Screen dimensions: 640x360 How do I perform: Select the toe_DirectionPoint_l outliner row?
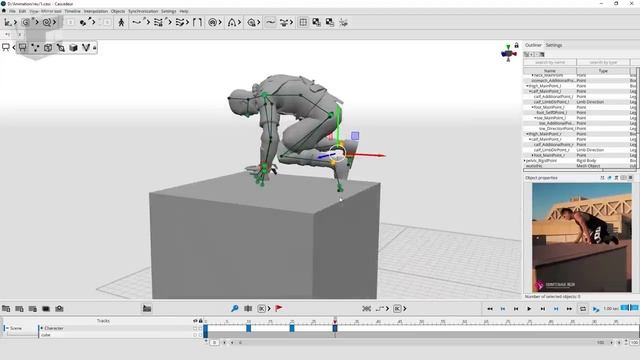click(580, 129)
